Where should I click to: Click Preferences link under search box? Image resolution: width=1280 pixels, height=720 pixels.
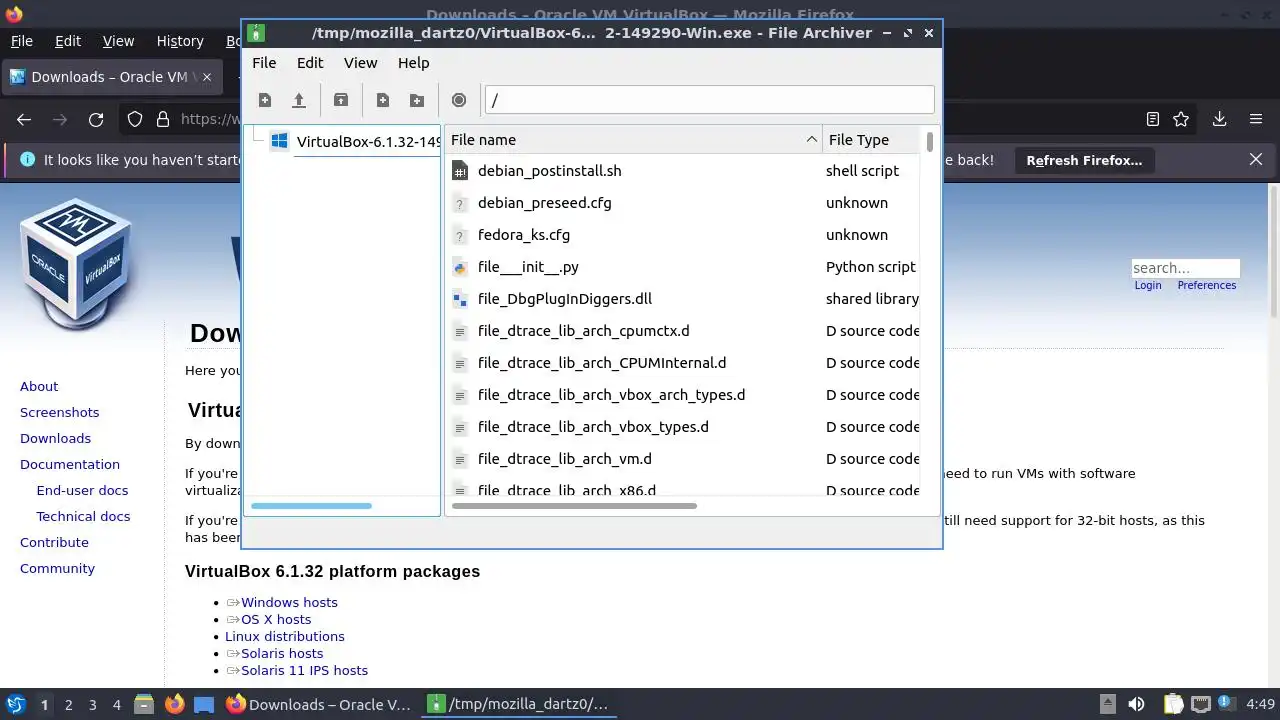coord(1207,285)
